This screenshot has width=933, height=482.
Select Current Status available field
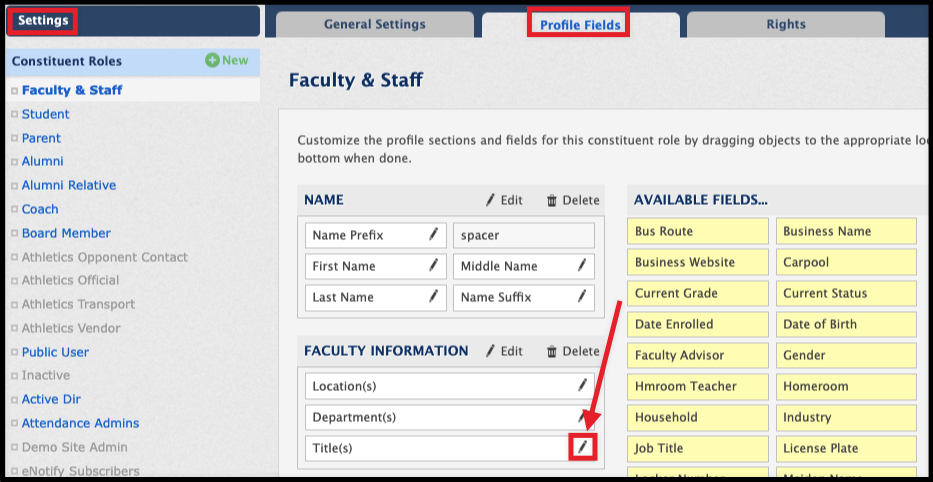point(846,293)
